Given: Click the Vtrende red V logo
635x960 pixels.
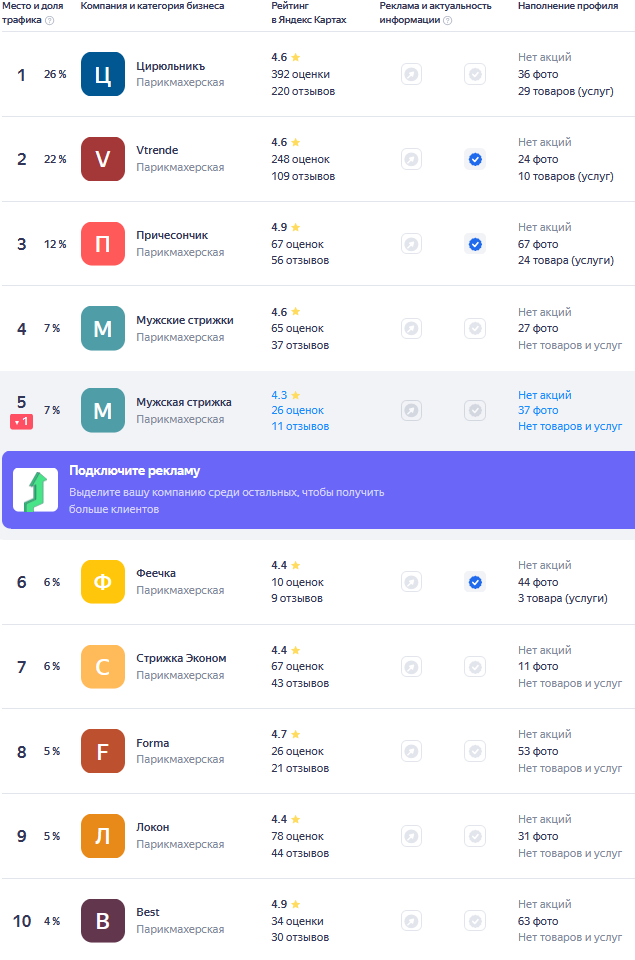Looking at the screenshot, I should [x=103, y=159].
